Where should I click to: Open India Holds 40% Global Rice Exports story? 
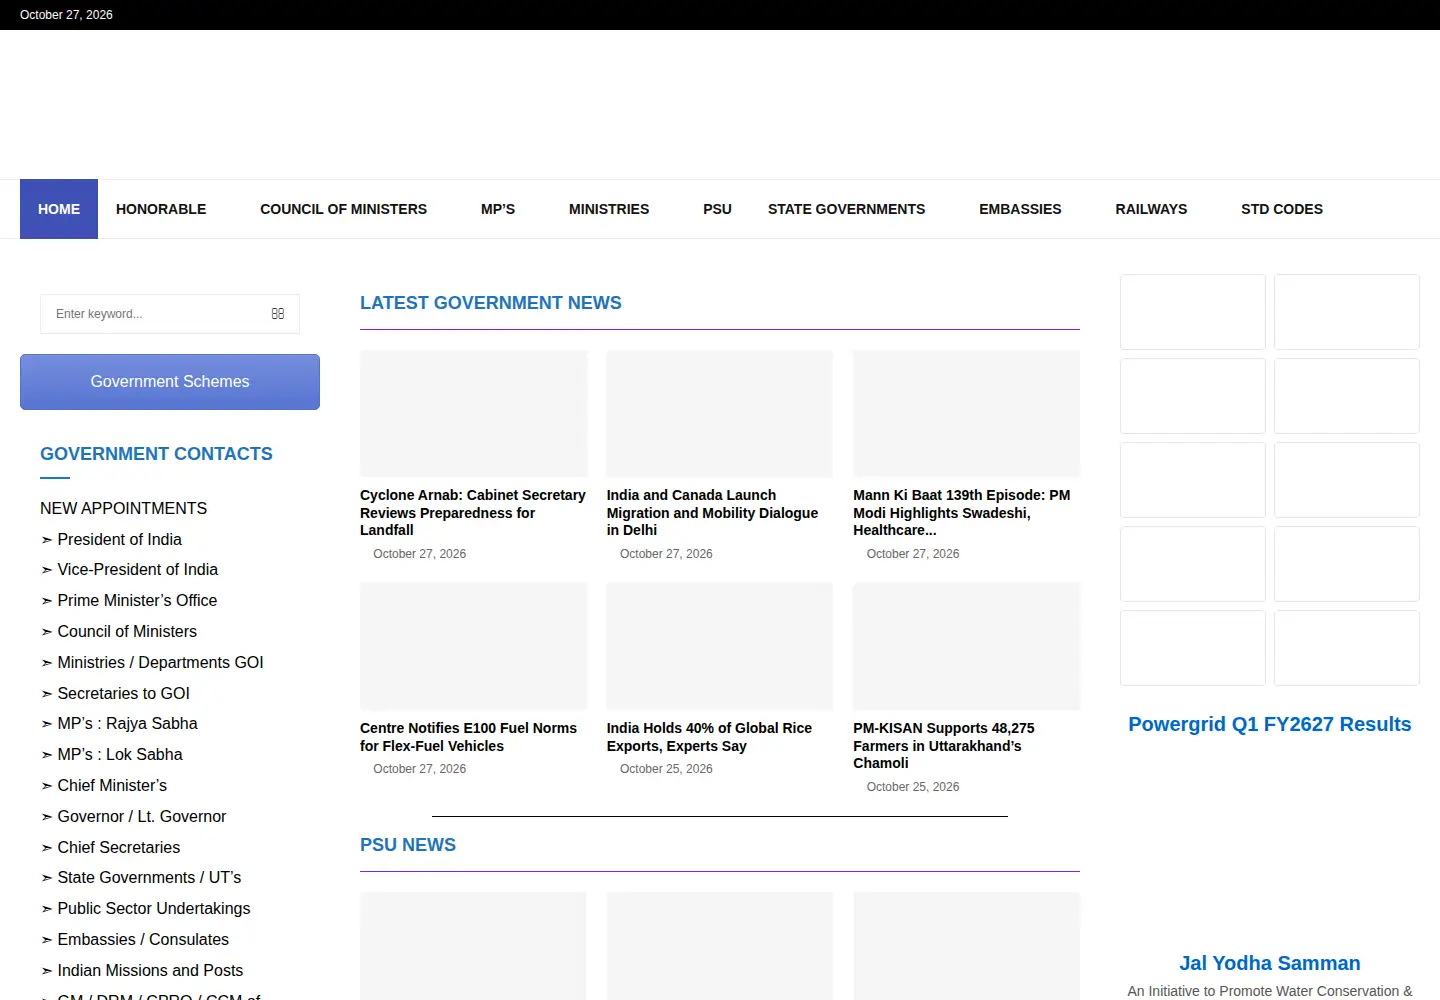point(709,737)
